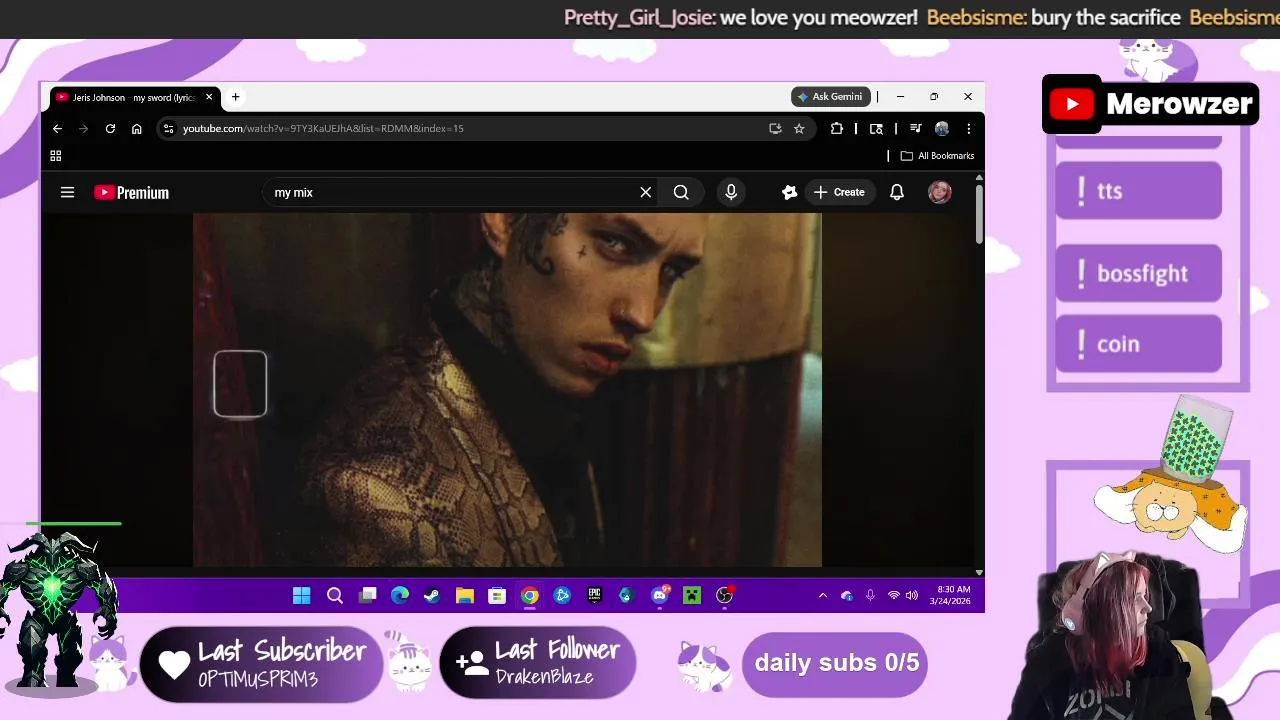Click the 'daily subs 0/5' goal
The height and width of the screenshot is (720, 1280).
tap(836, 663)
